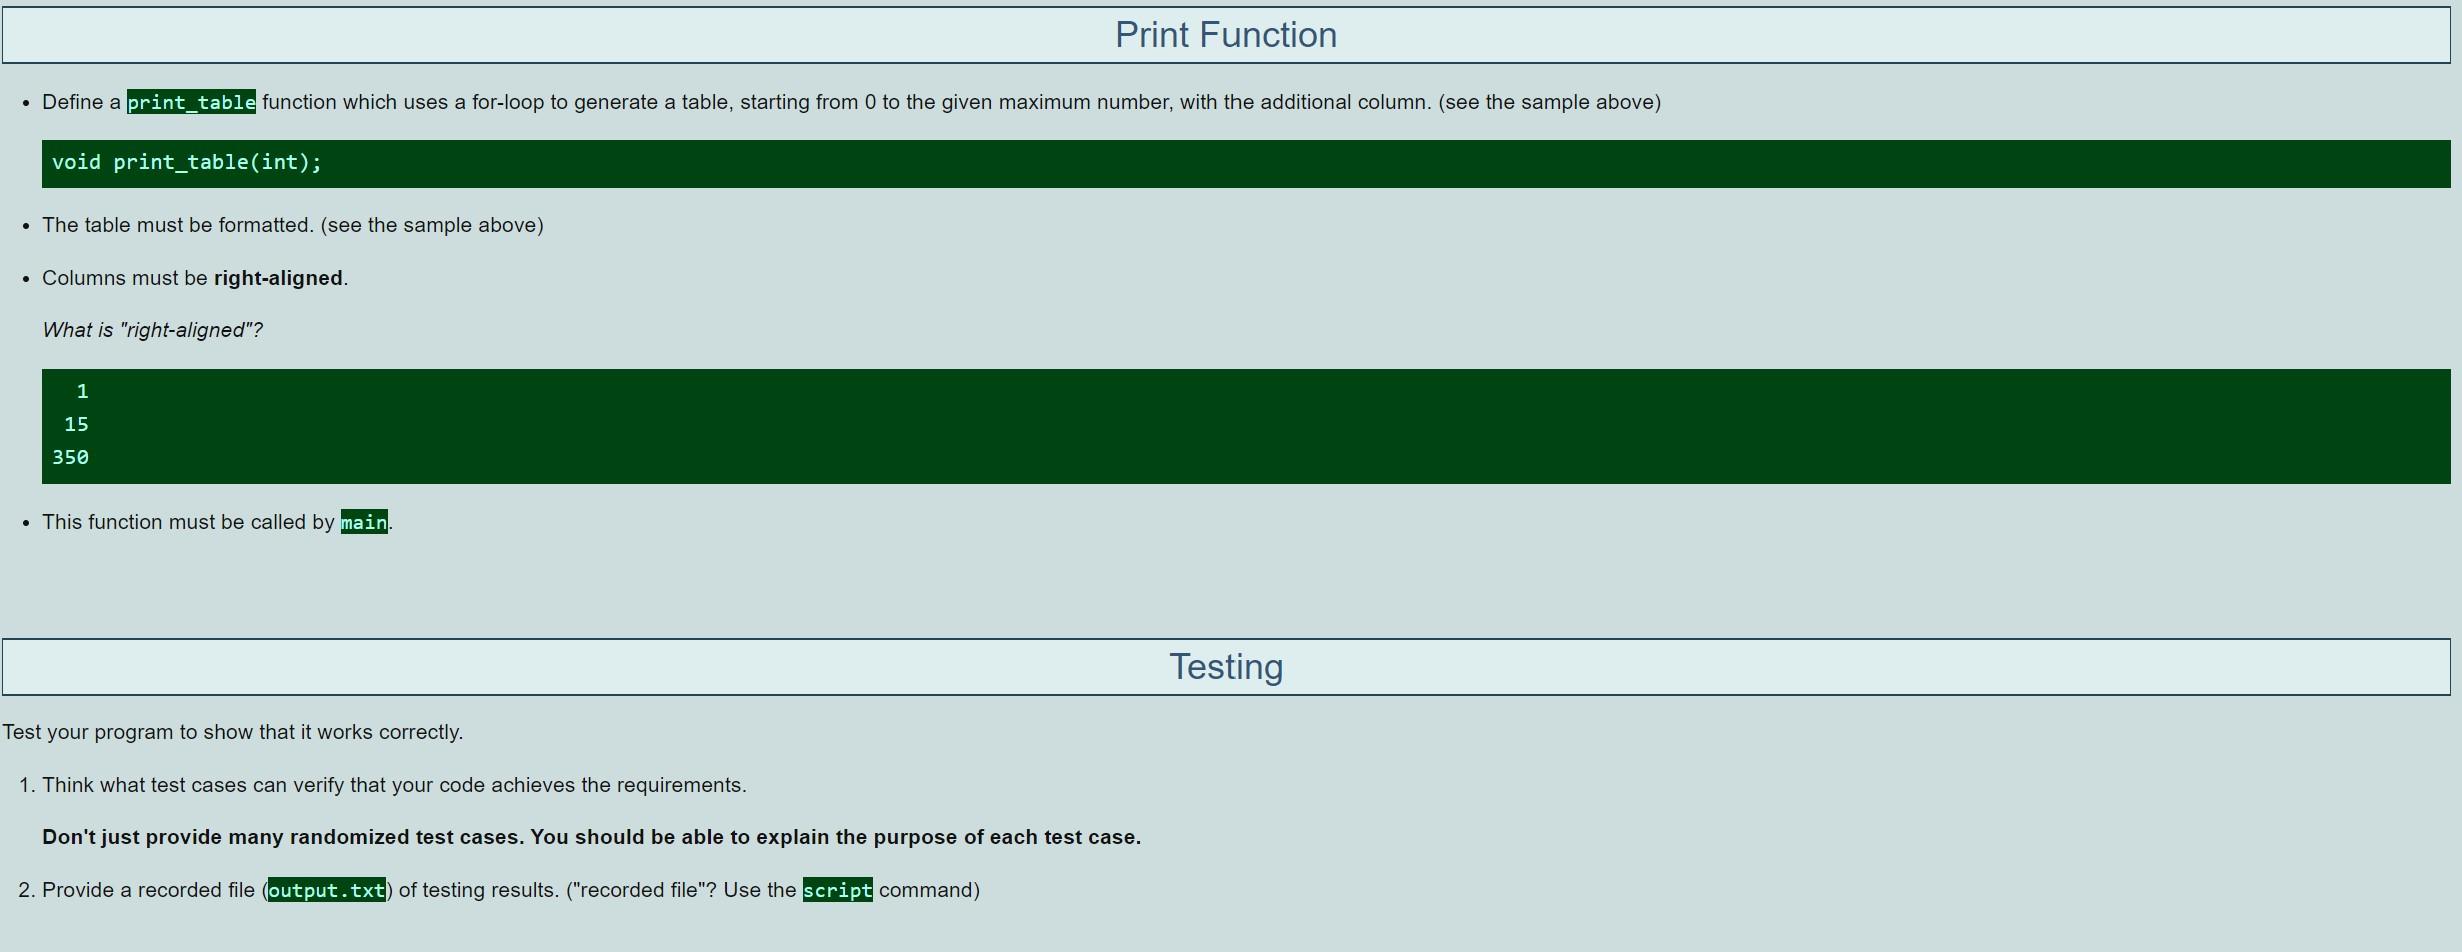Click the void print_table(int); code line

point(187,162)
